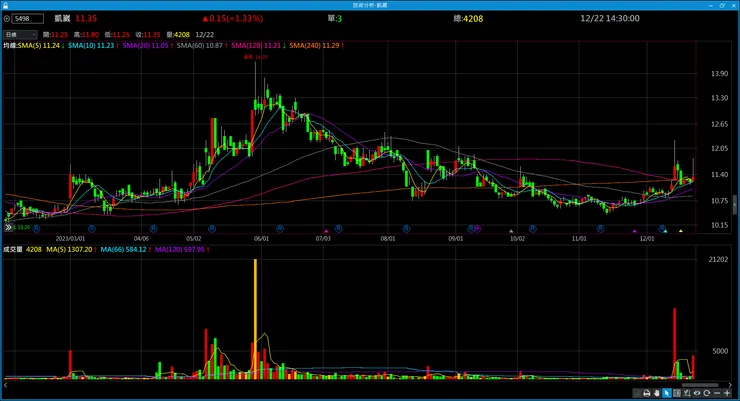The height and width of the screenshot is (401, 740).
Task: Click the SMA(10) 11.23 legend label
Action: coord(91,46)
